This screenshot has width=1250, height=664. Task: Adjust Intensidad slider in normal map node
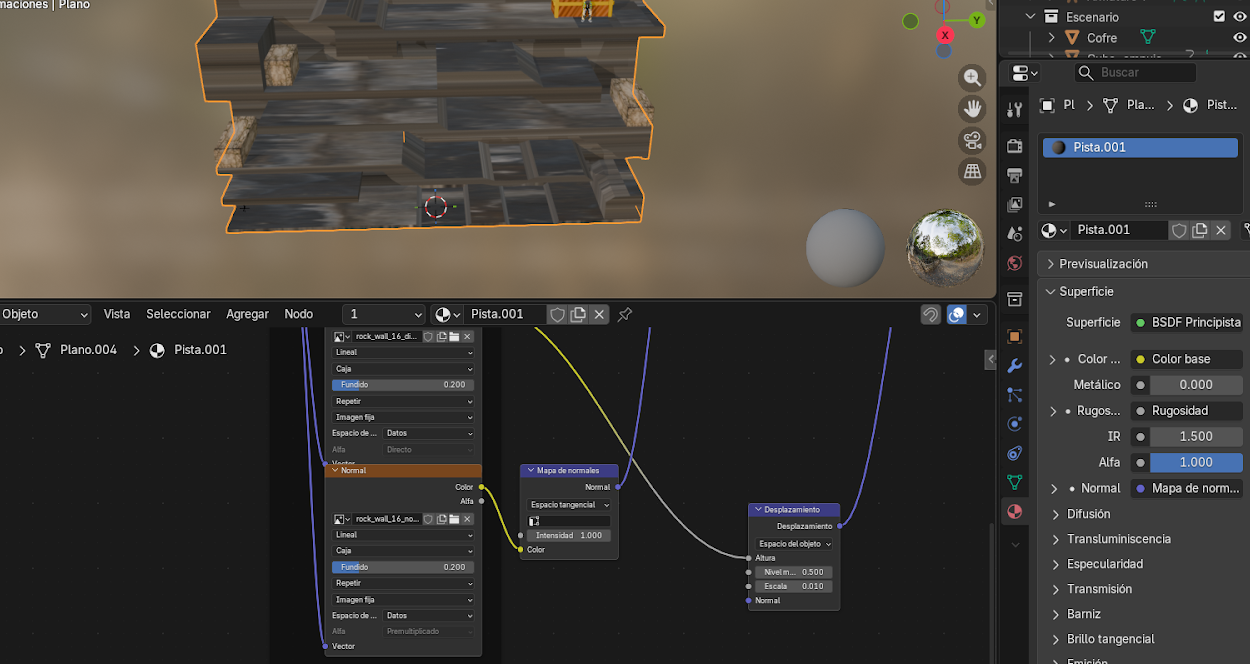pos(568,535)
